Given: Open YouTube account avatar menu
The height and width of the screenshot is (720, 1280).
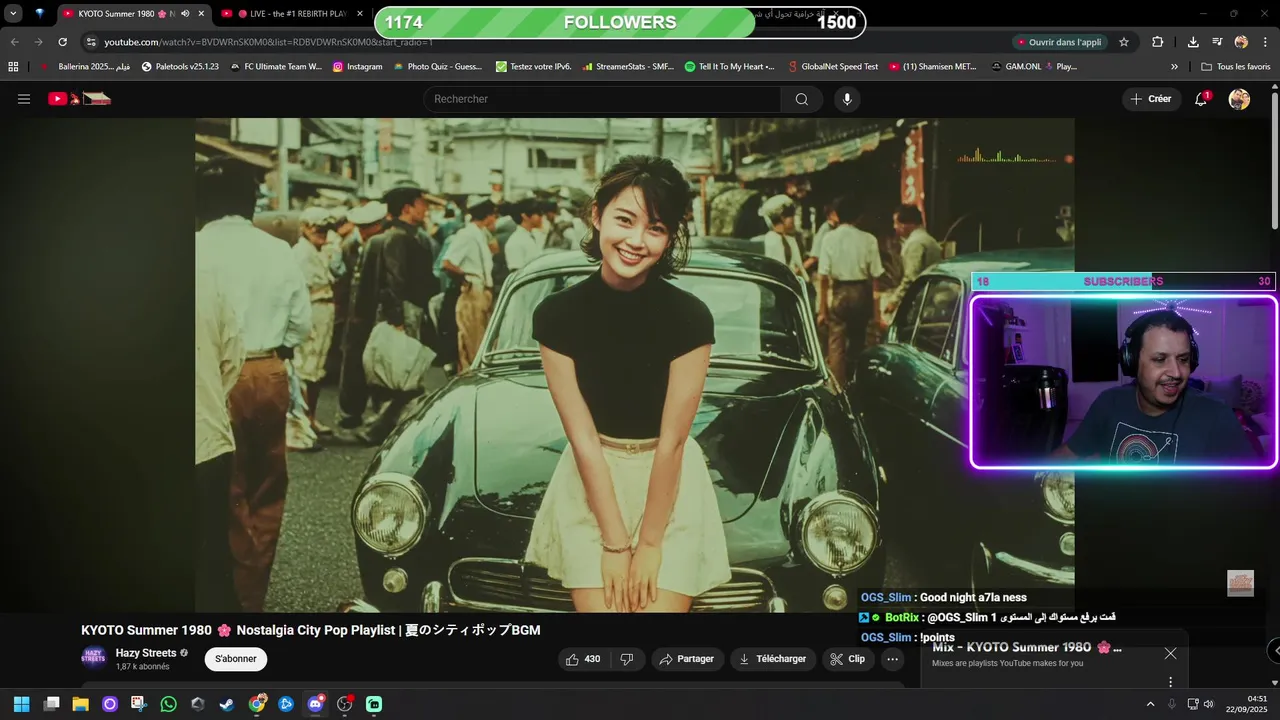Looking at the screenshot, I should [1239, 99].
